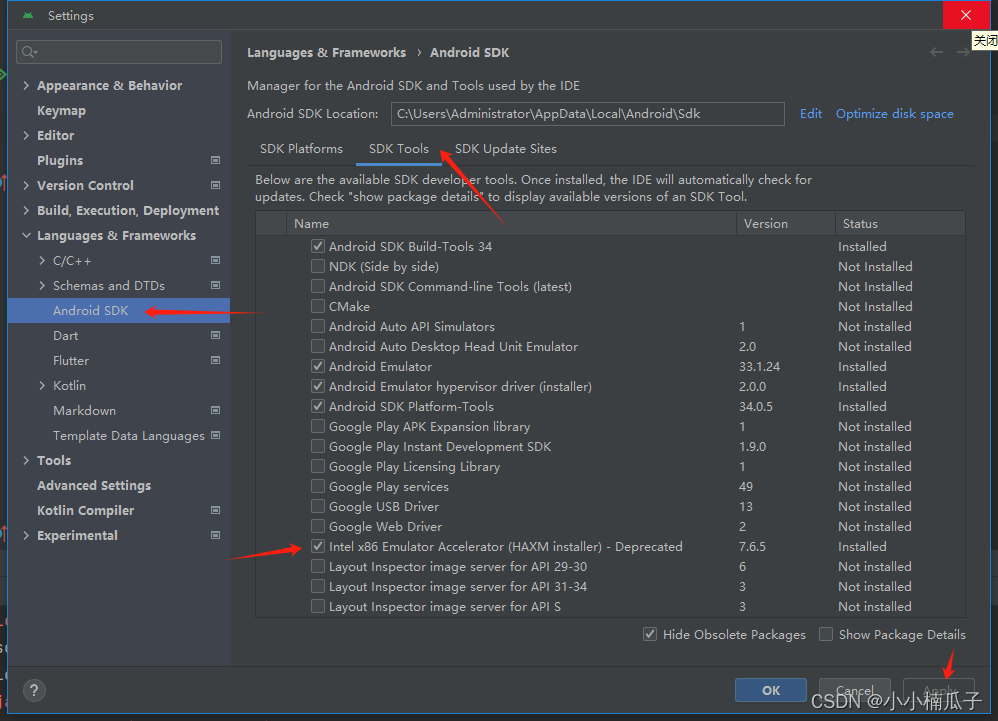Click Android SDK Location path field
The width and height of the screenshot is (998, 721).
point(587,114)
